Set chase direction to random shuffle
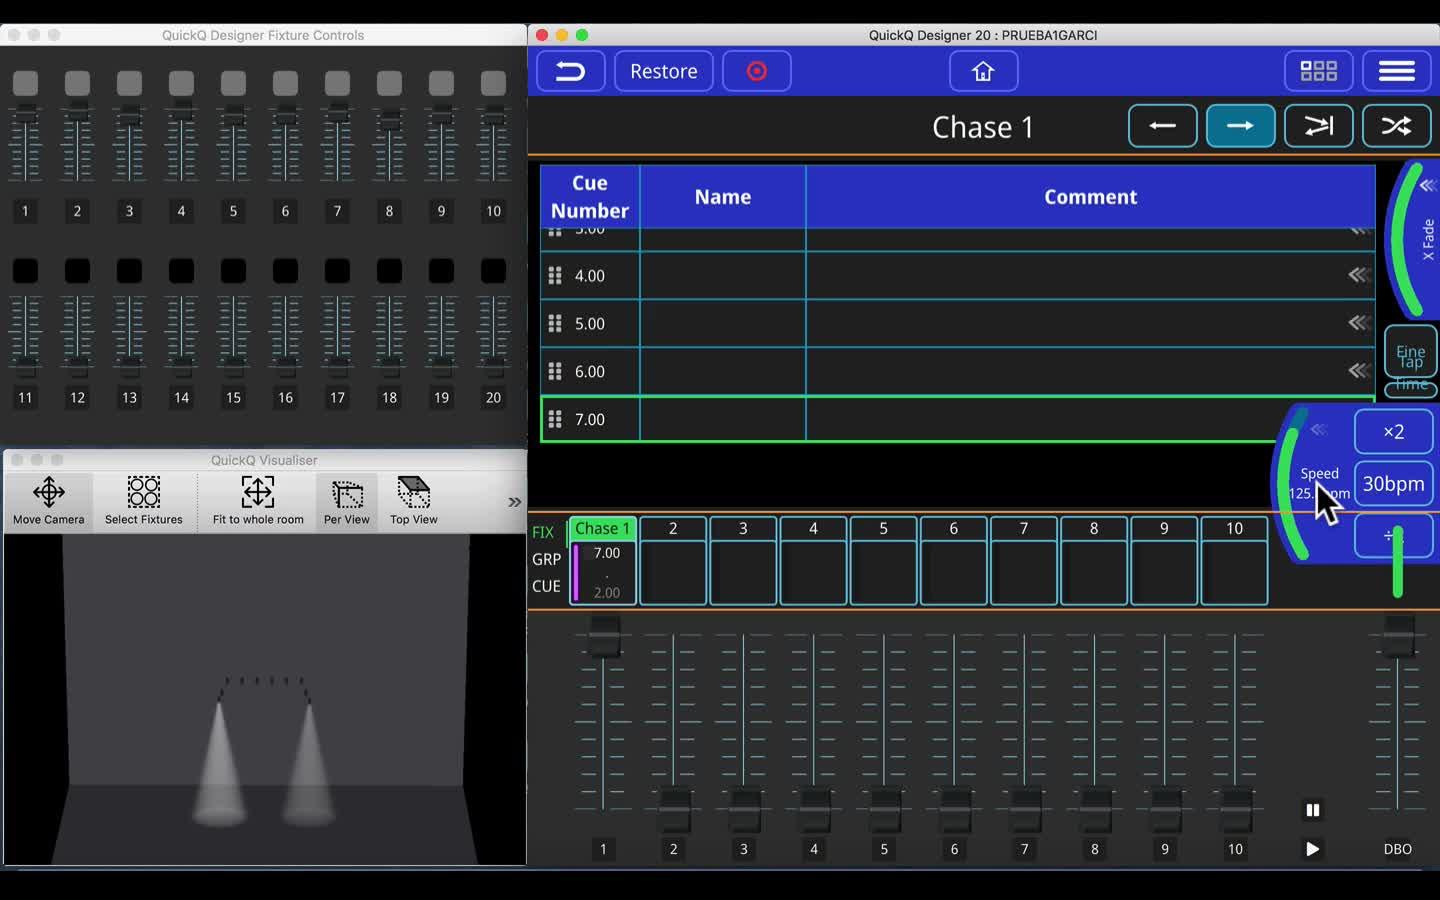1440x900 pixels. [x=1396, y=126]
